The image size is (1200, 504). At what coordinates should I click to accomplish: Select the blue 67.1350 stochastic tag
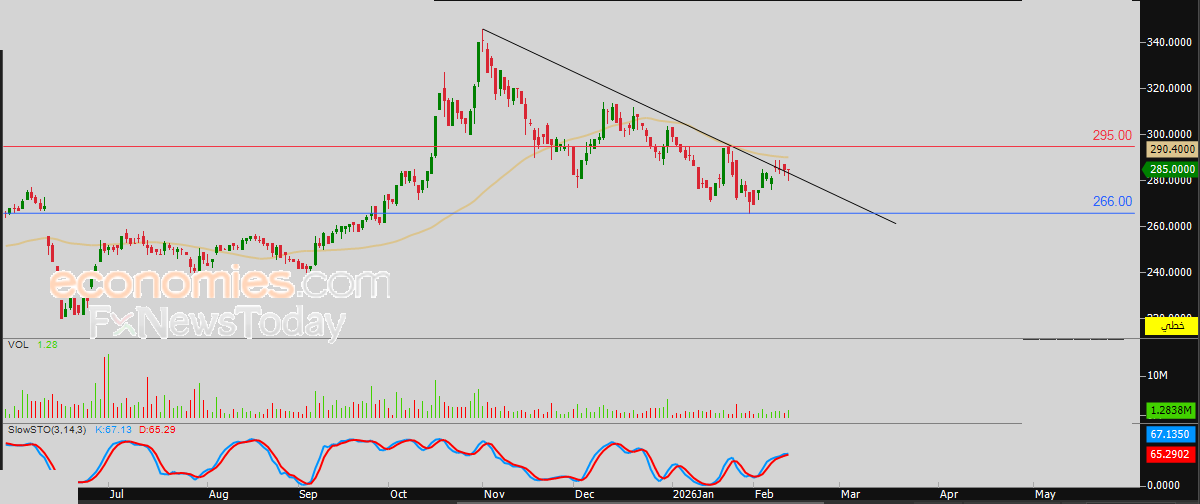click(1169, 436)
